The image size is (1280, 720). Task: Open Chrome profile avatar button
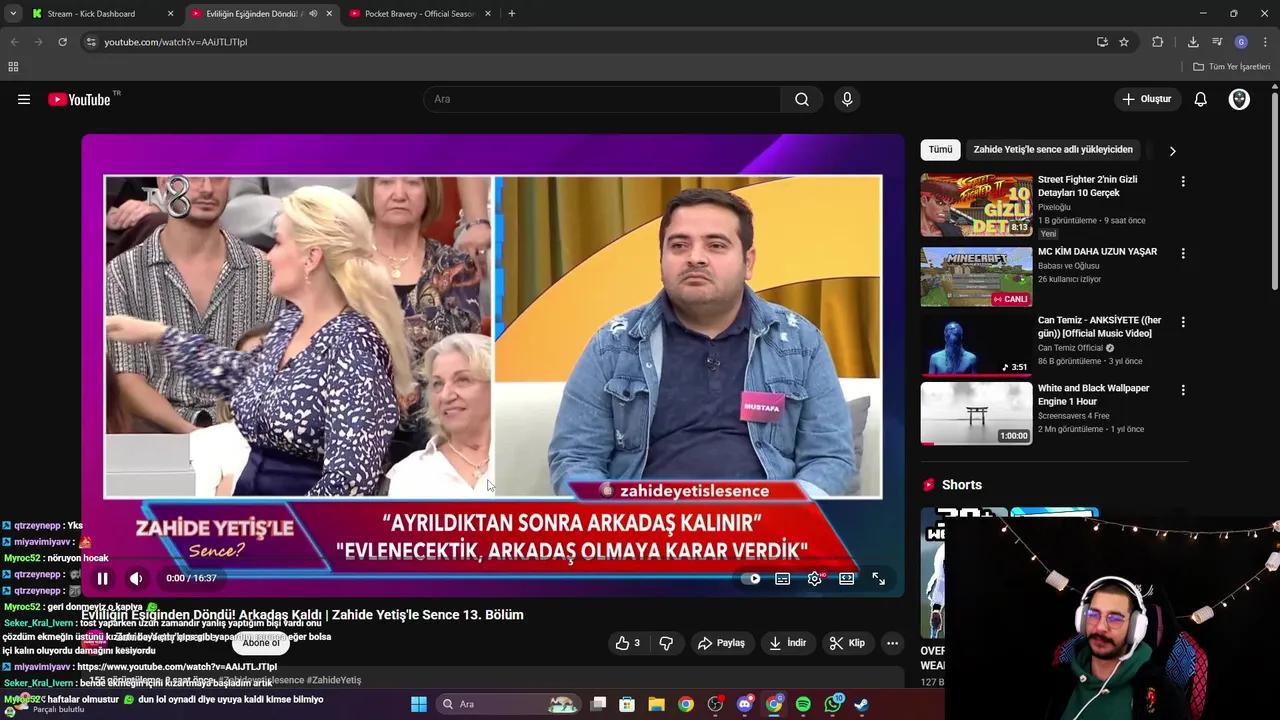pos(1241,42)
